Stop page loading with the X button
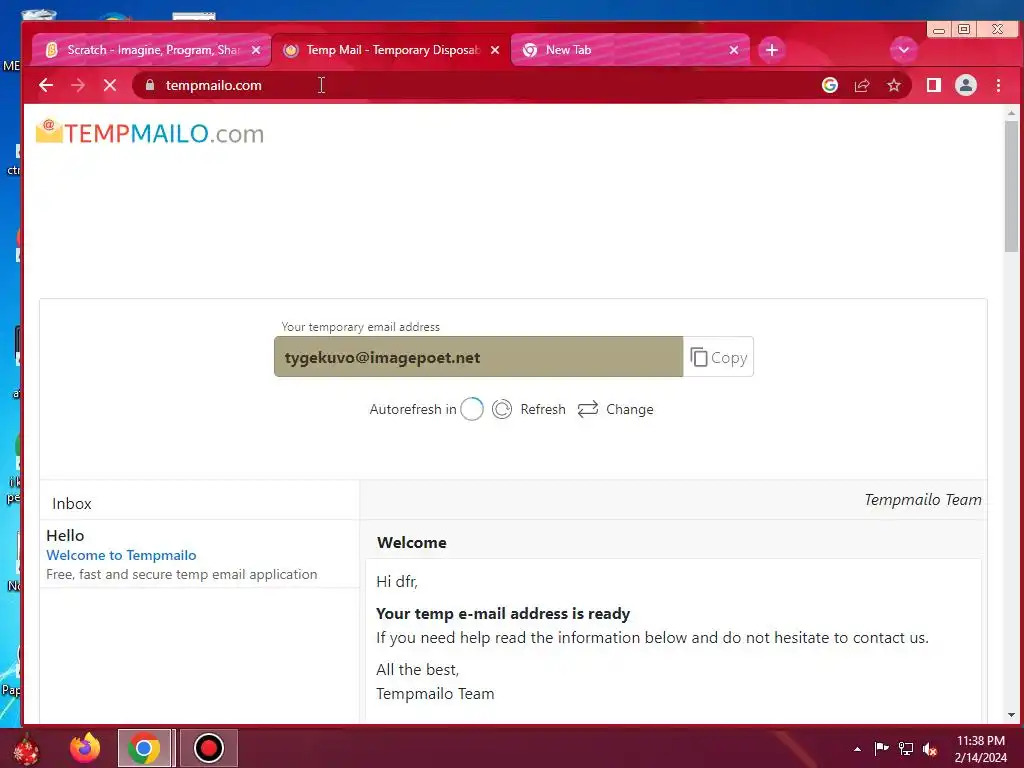1024x768 pixels. [x=110, y=86]
